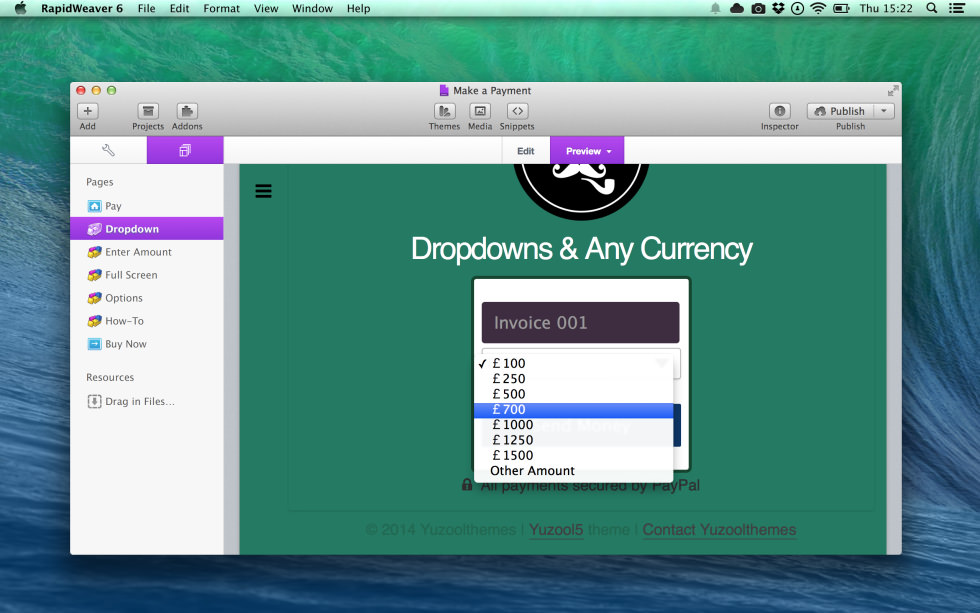Switch to Edit mode
Image resolution: width=980 pixels, height=613 pixels.
point(526,151)
